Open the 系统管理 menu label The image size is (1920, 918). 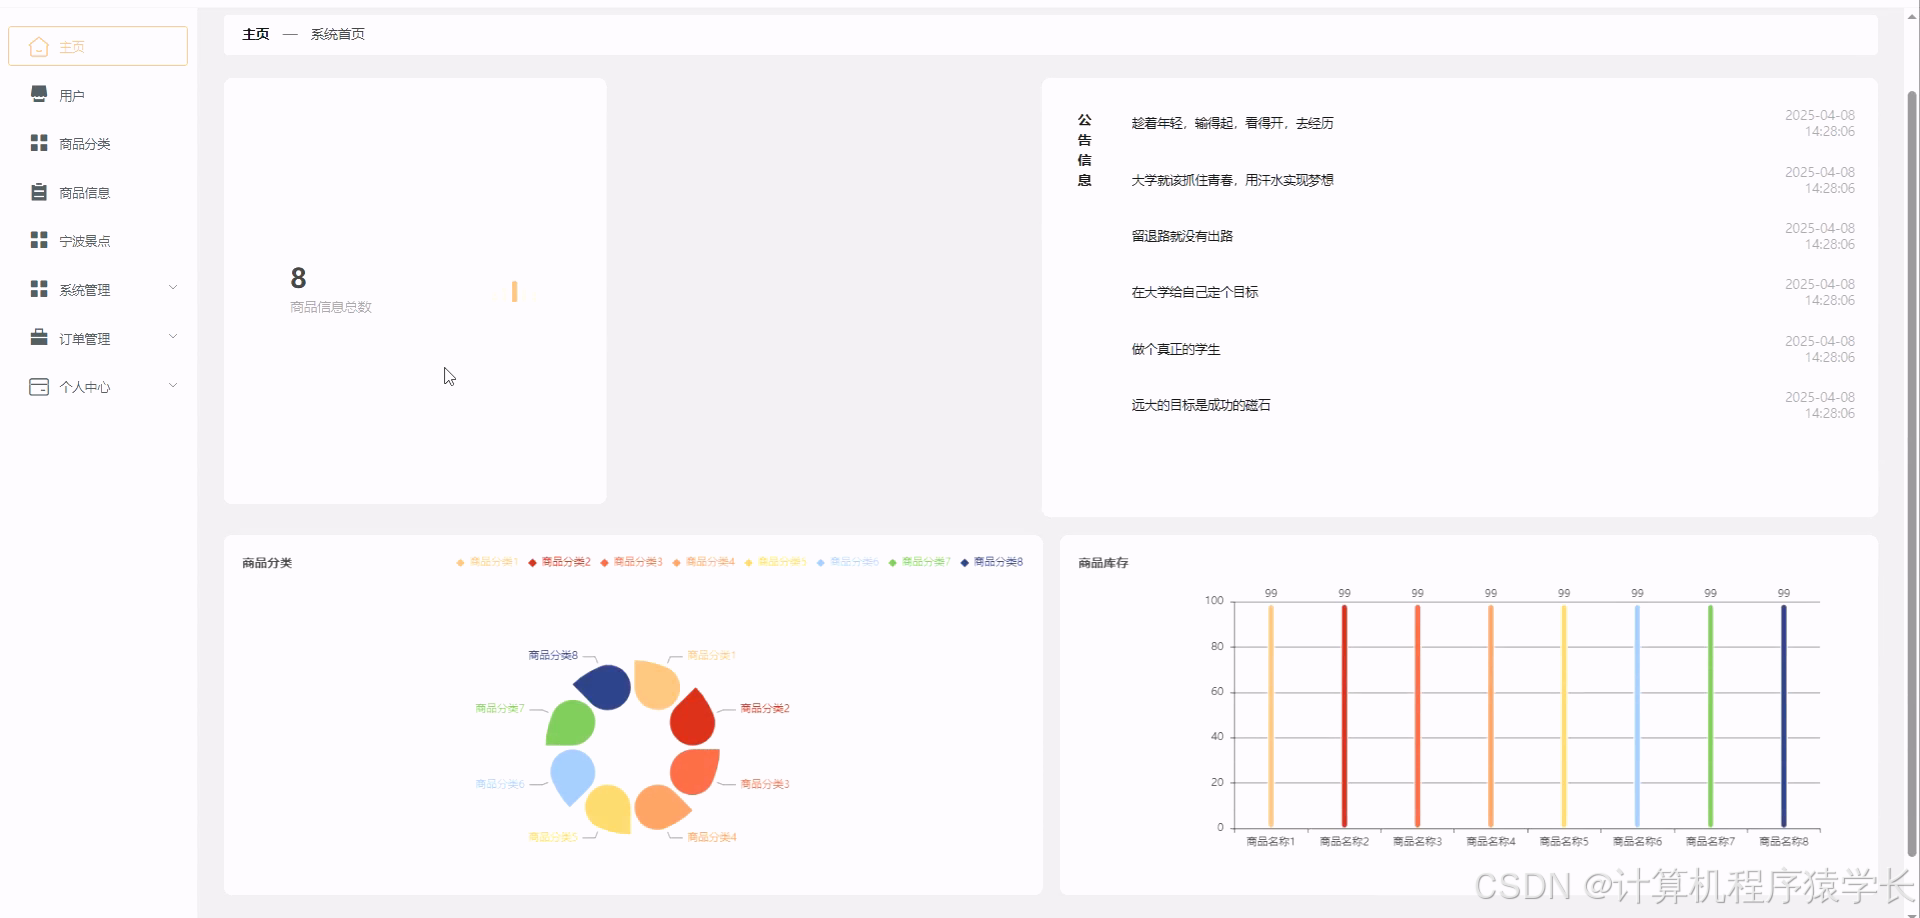tap(85, 290)
